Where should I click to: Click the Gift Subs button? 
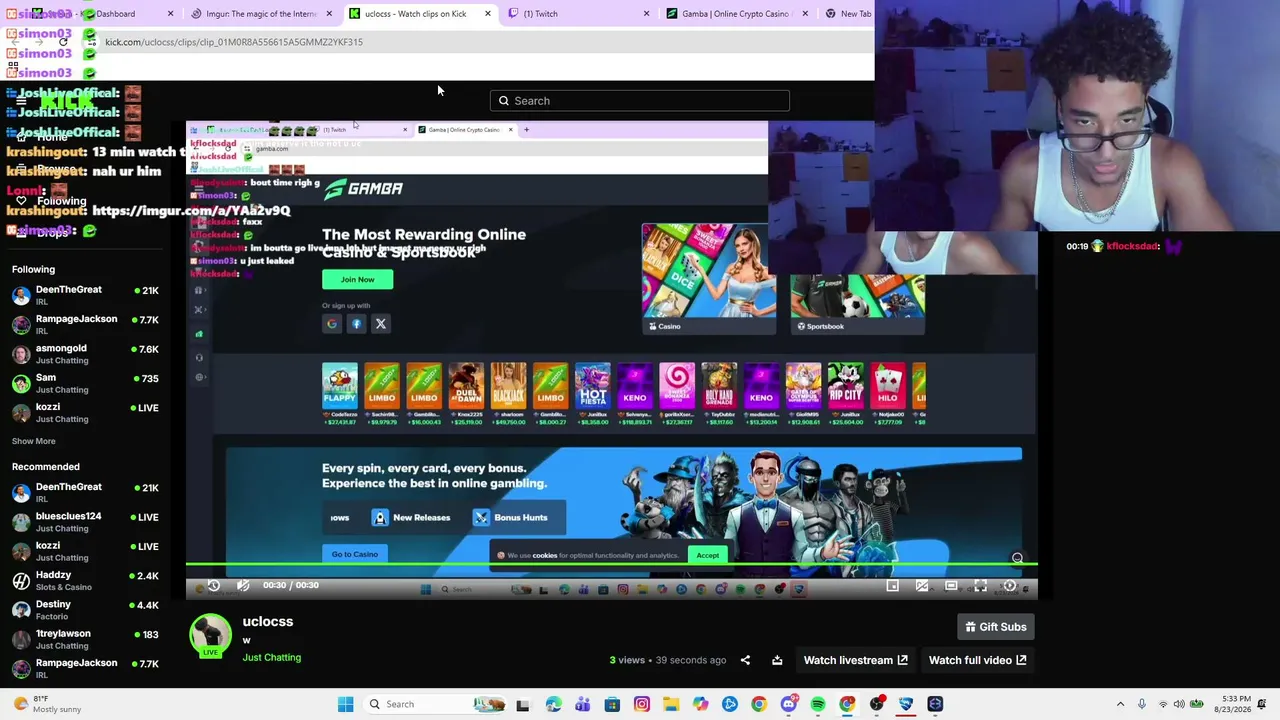point(995,627)
